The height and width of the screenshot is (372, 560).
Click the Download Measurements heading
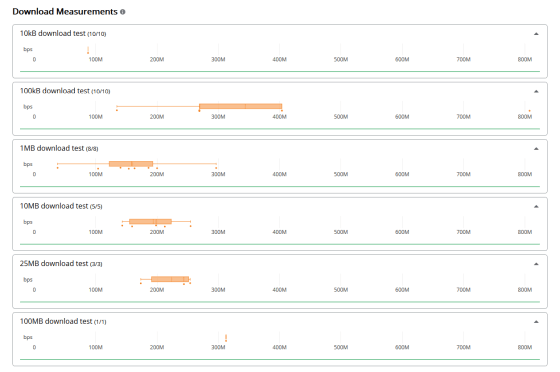pos(65,12)
